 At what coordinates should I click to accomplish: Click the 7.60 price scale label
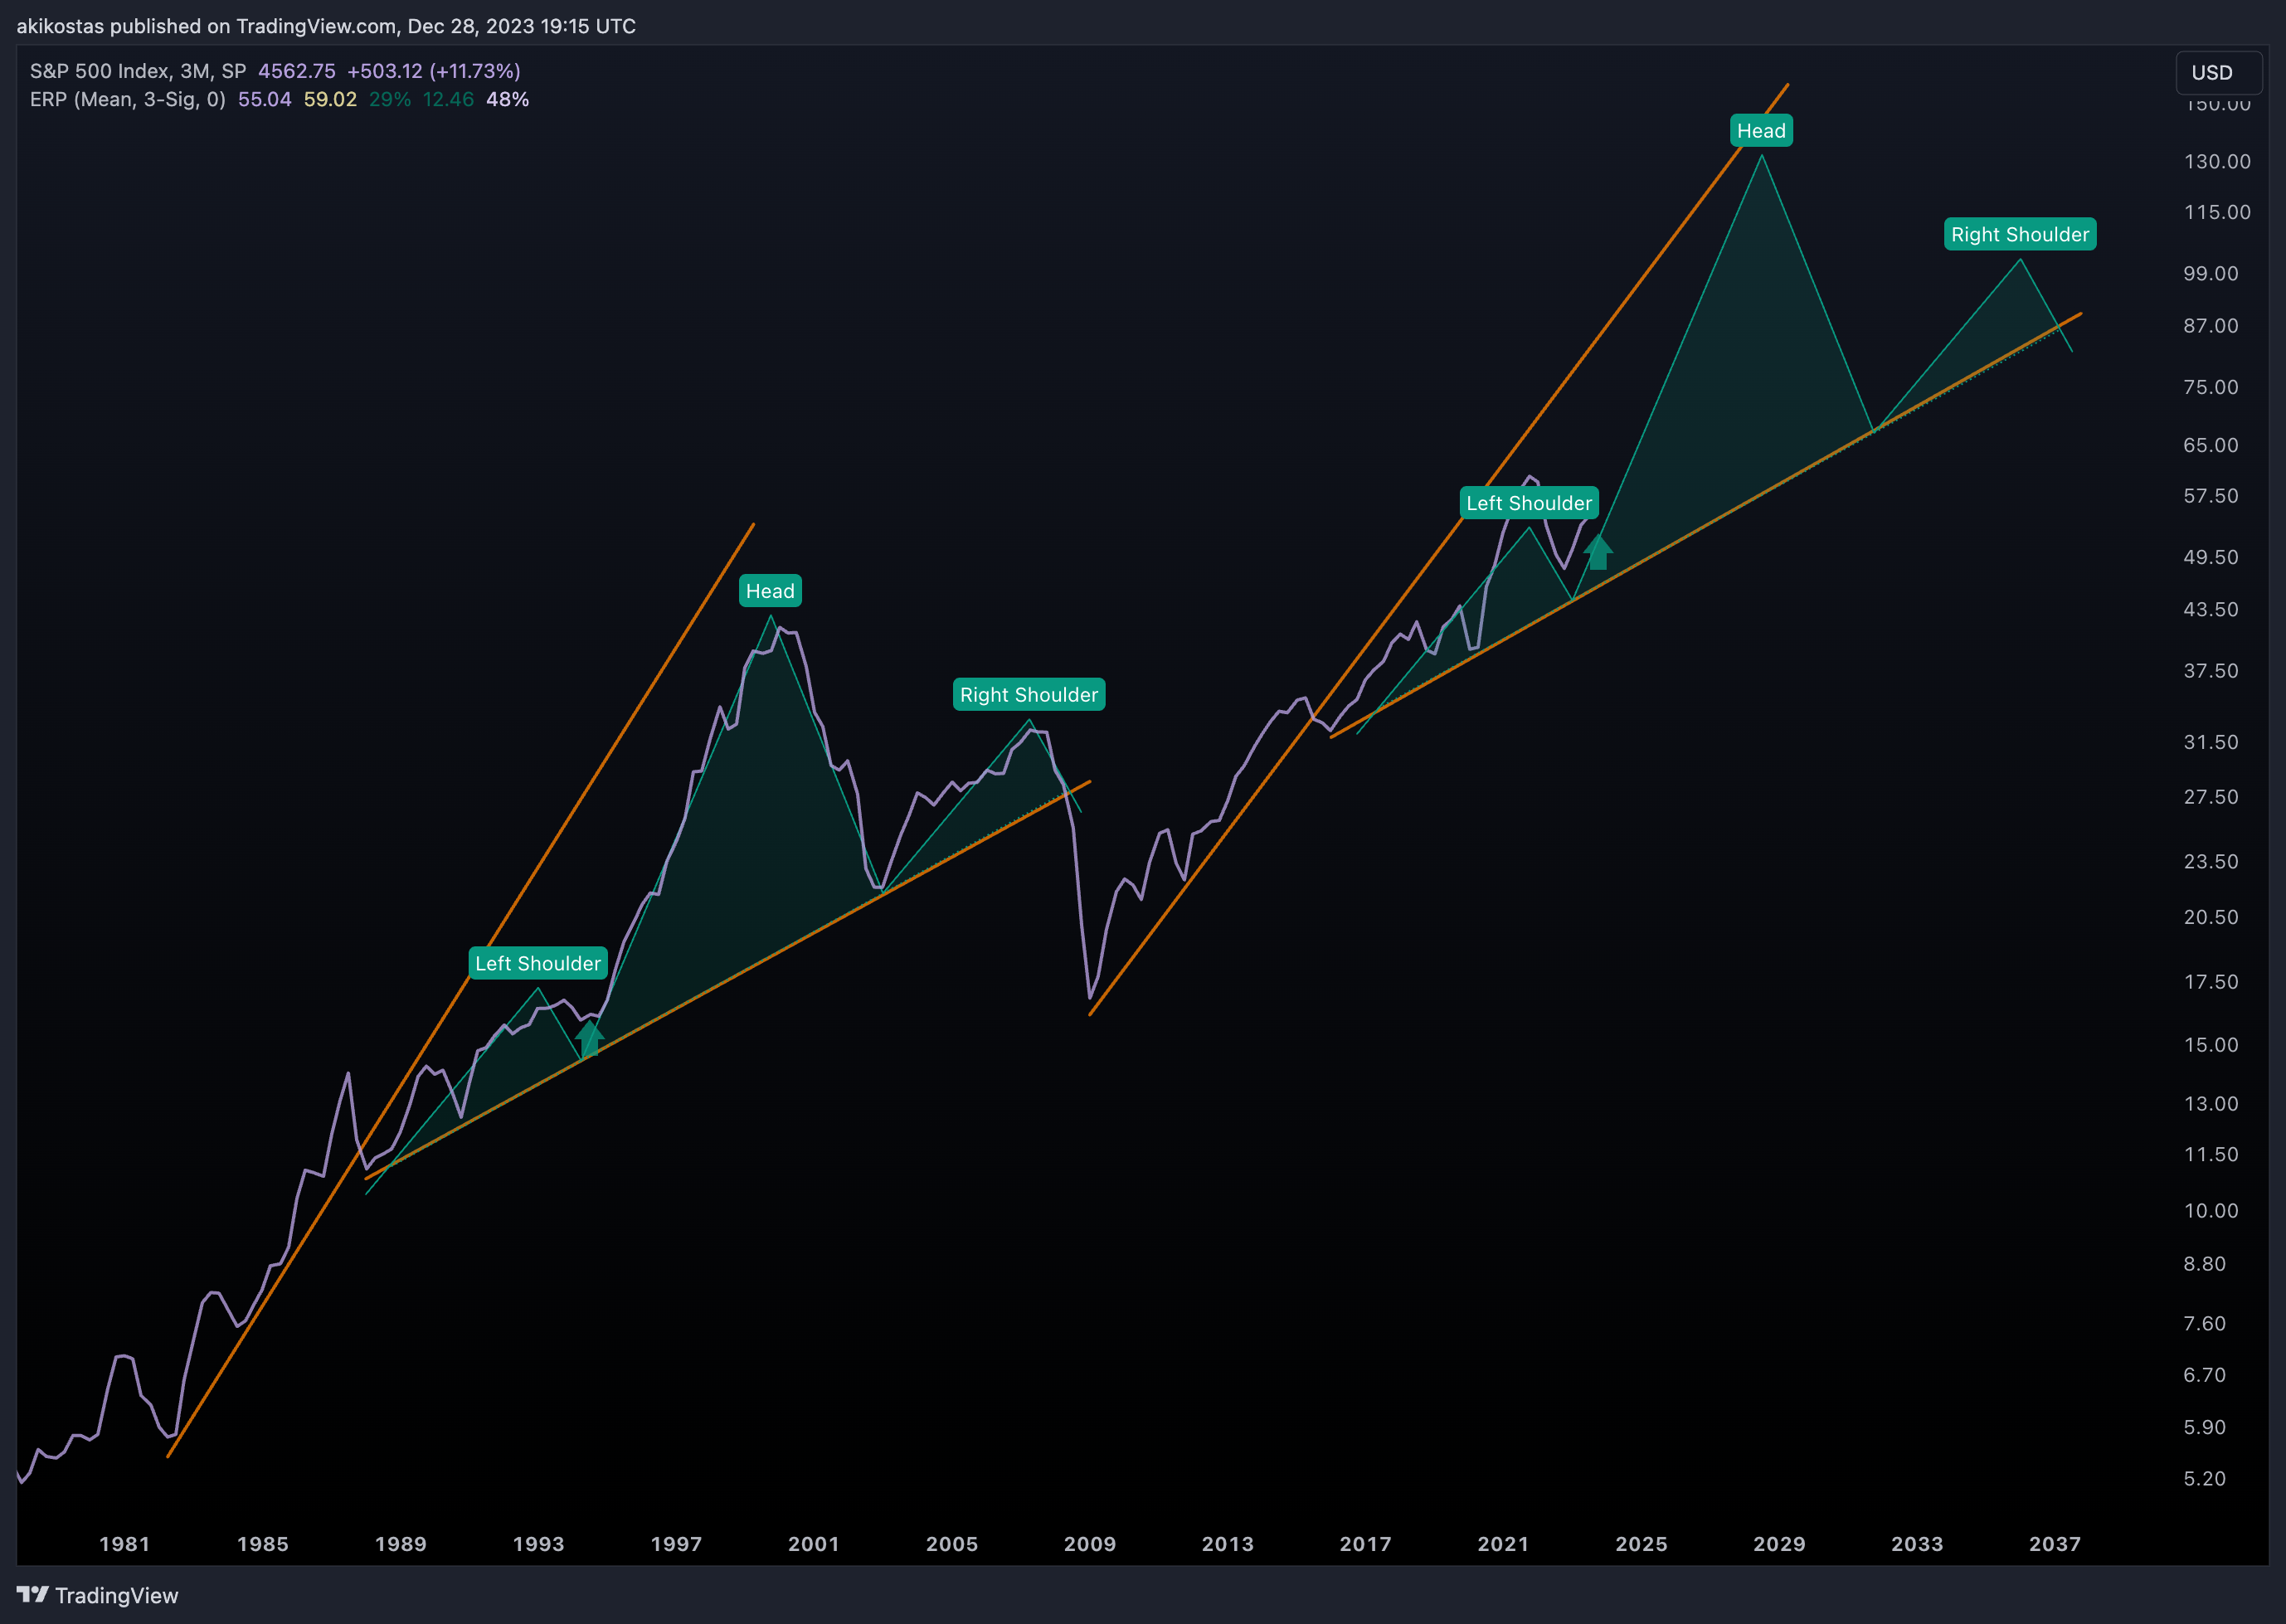[2205, 1324]
